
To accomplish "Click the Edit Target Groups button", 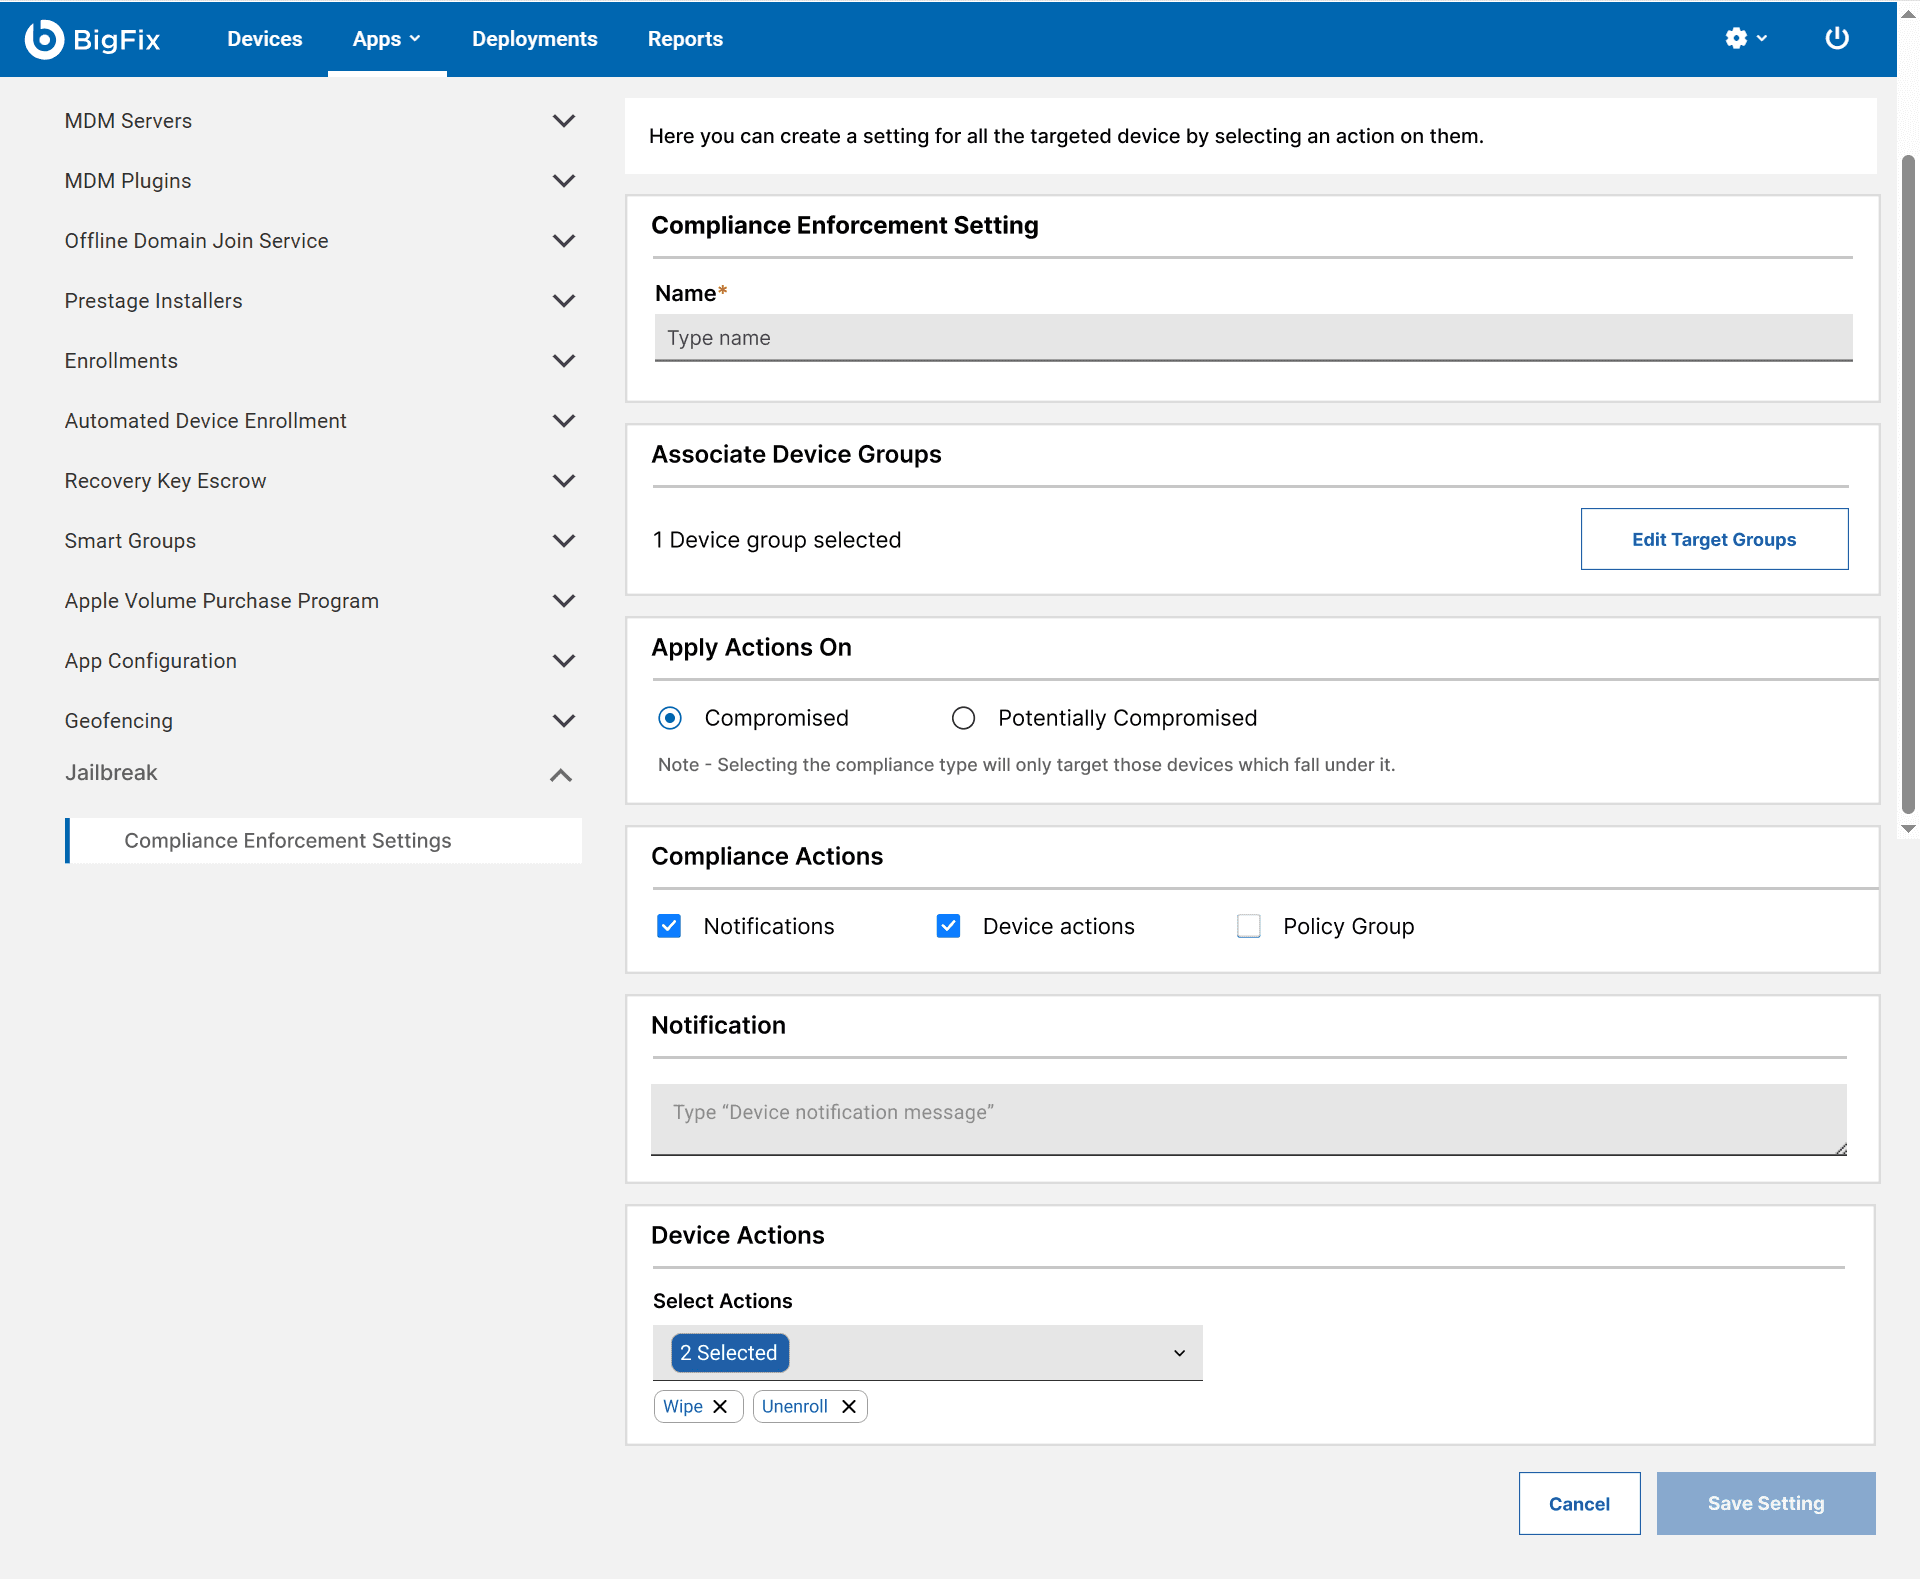I will point(1714,539).
